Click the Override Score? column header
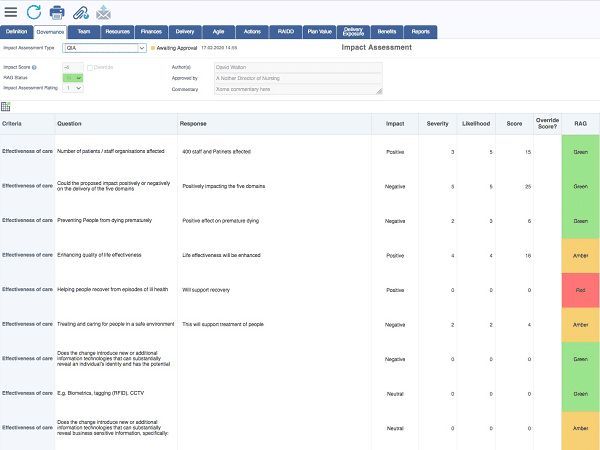This screenshot has width=600, height=450. pos(548,123)
